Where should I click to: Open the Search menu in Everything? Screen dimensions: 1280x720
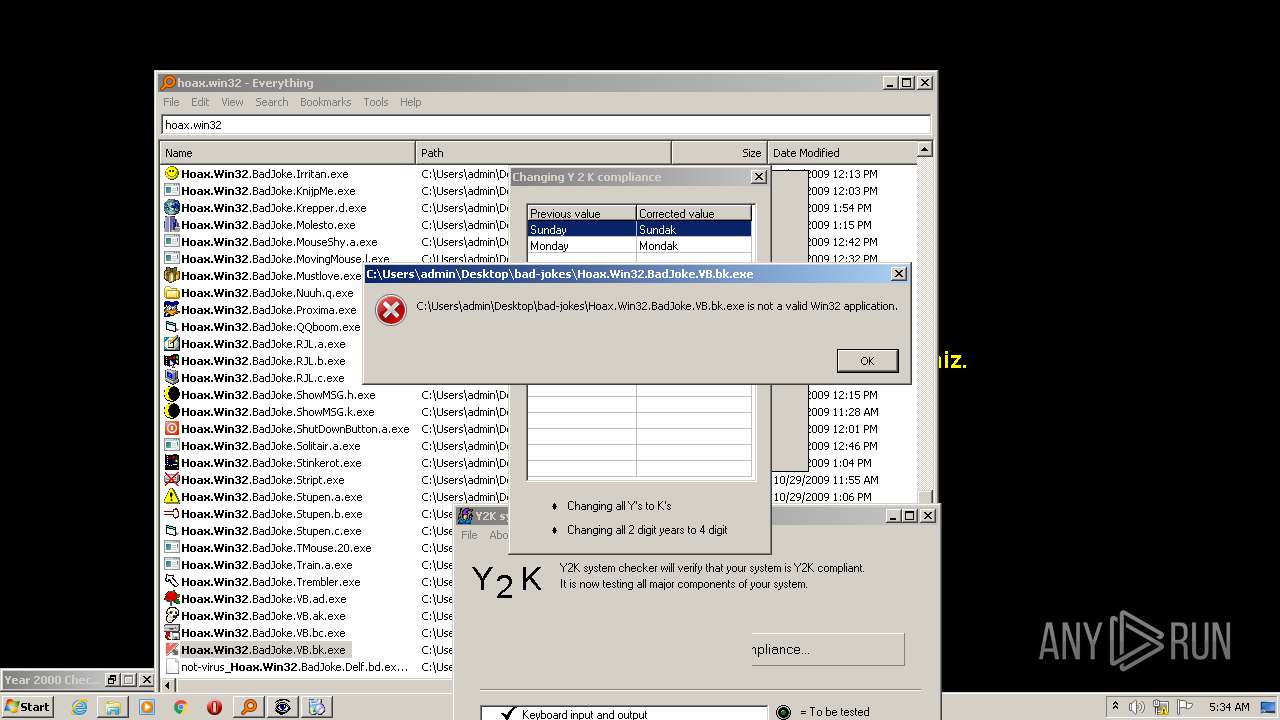tap(271, 102)
